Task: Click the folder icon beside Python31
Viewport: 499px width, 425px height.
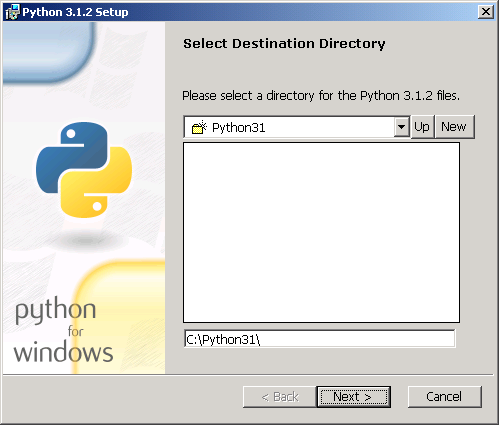Action: tap(200, 128)
